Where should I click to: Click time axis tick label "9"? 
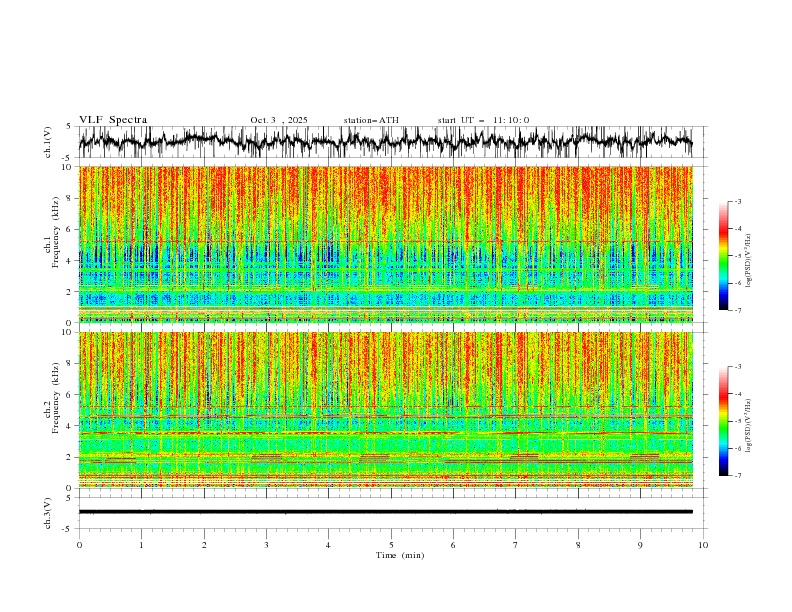click(640, 545)
